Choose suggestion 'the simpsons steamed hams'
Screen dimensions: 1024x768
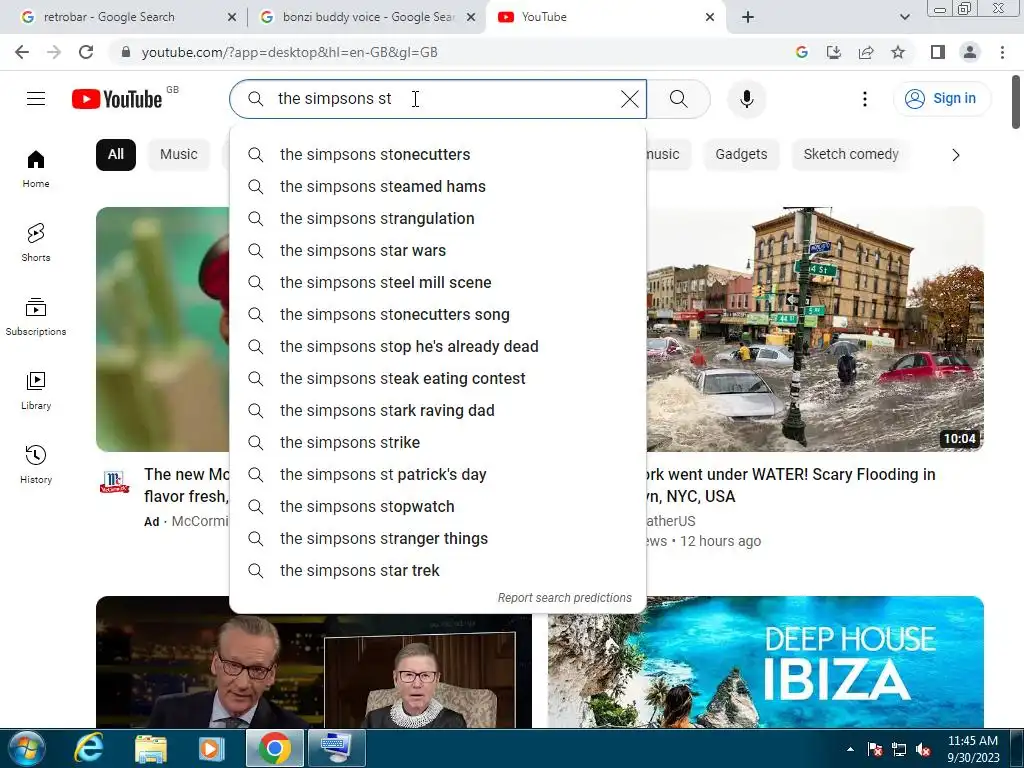(438, 187)
